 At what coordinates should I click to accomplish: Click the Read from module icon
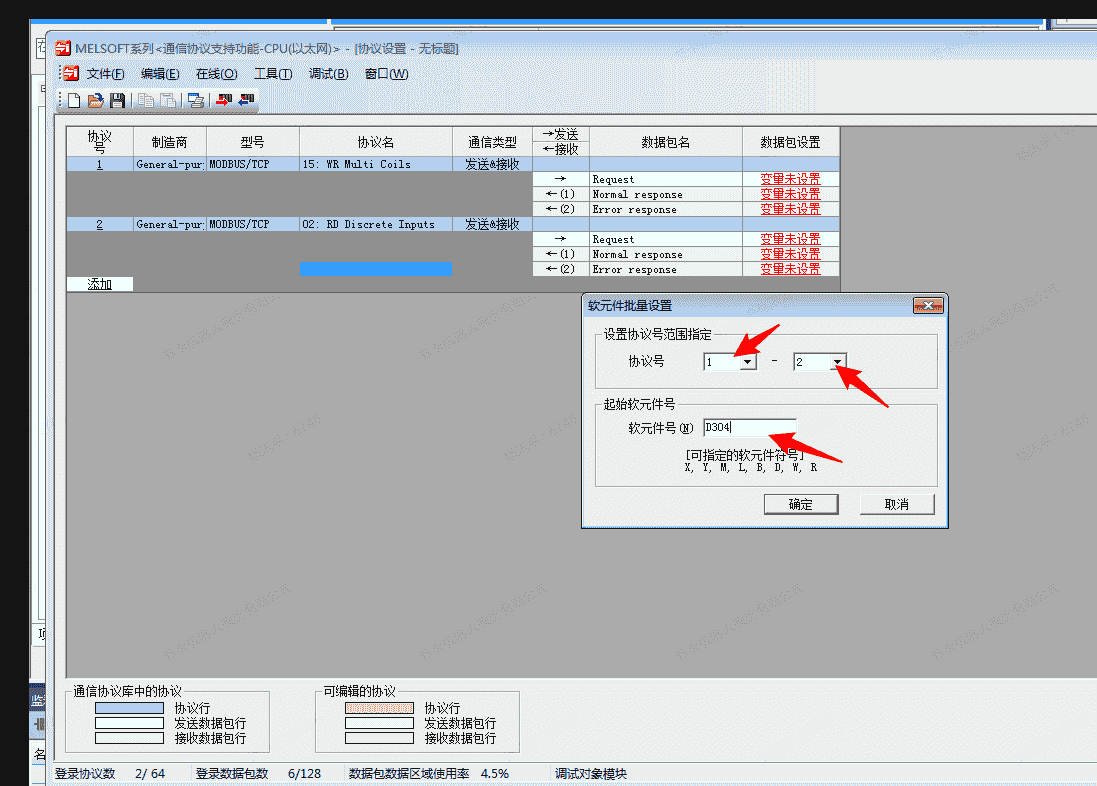(x=246, y=100)
